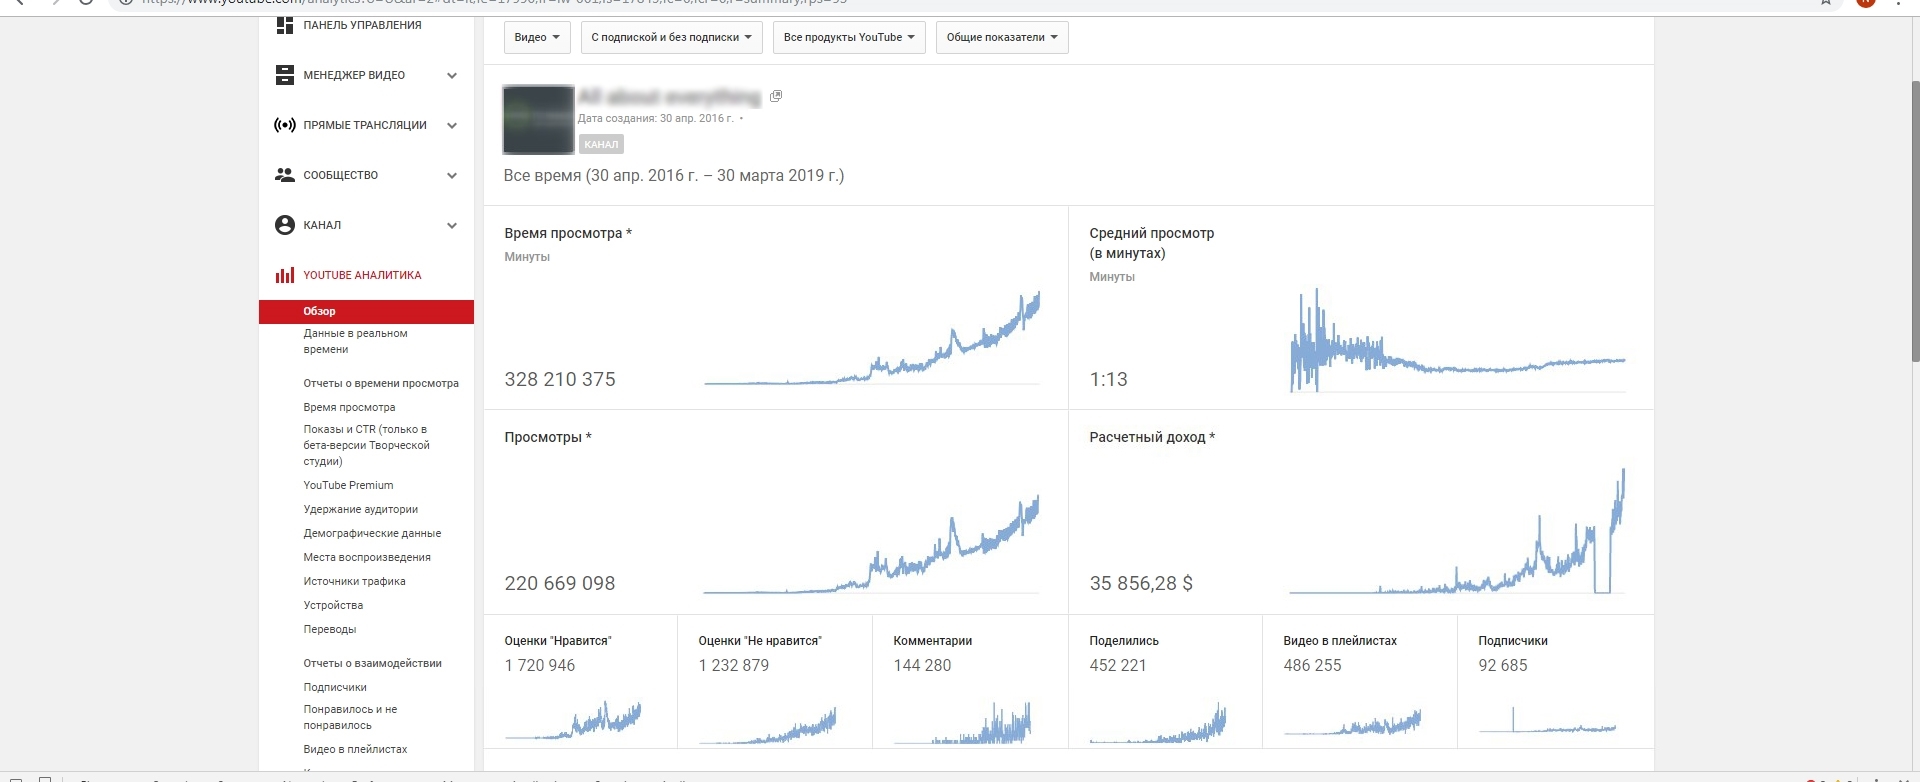Click the Video Manager sidebar icon
The height and width of the screenshot is (782, 1920).
tap(285, 75)
